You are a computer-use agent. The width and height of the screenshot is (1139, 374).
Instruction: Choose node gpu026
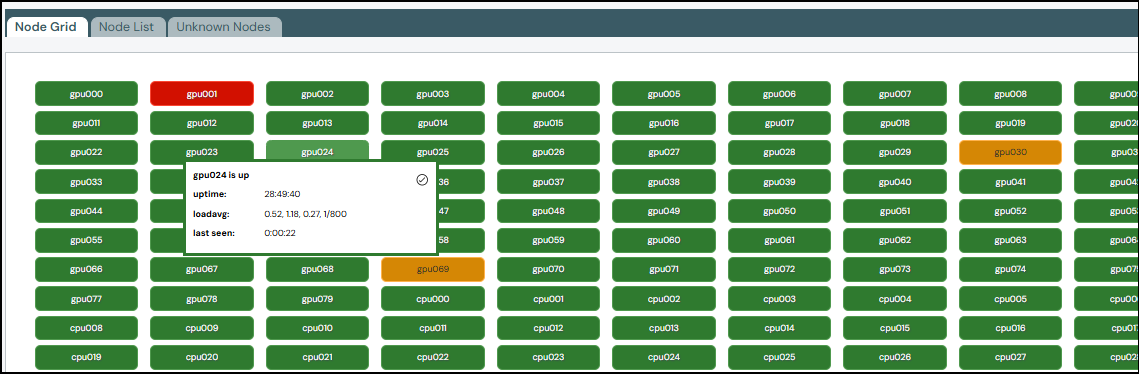548,153
